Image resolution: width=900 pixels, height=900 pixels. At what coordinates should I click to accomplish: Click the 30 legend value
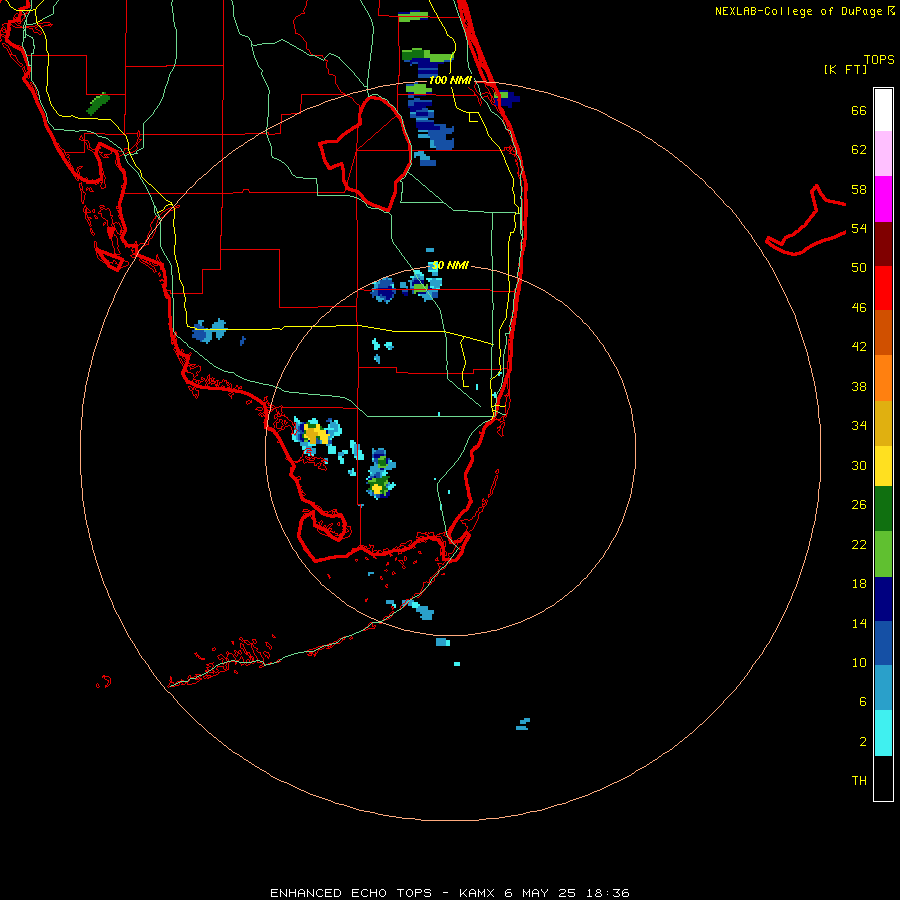pos(859,465)
